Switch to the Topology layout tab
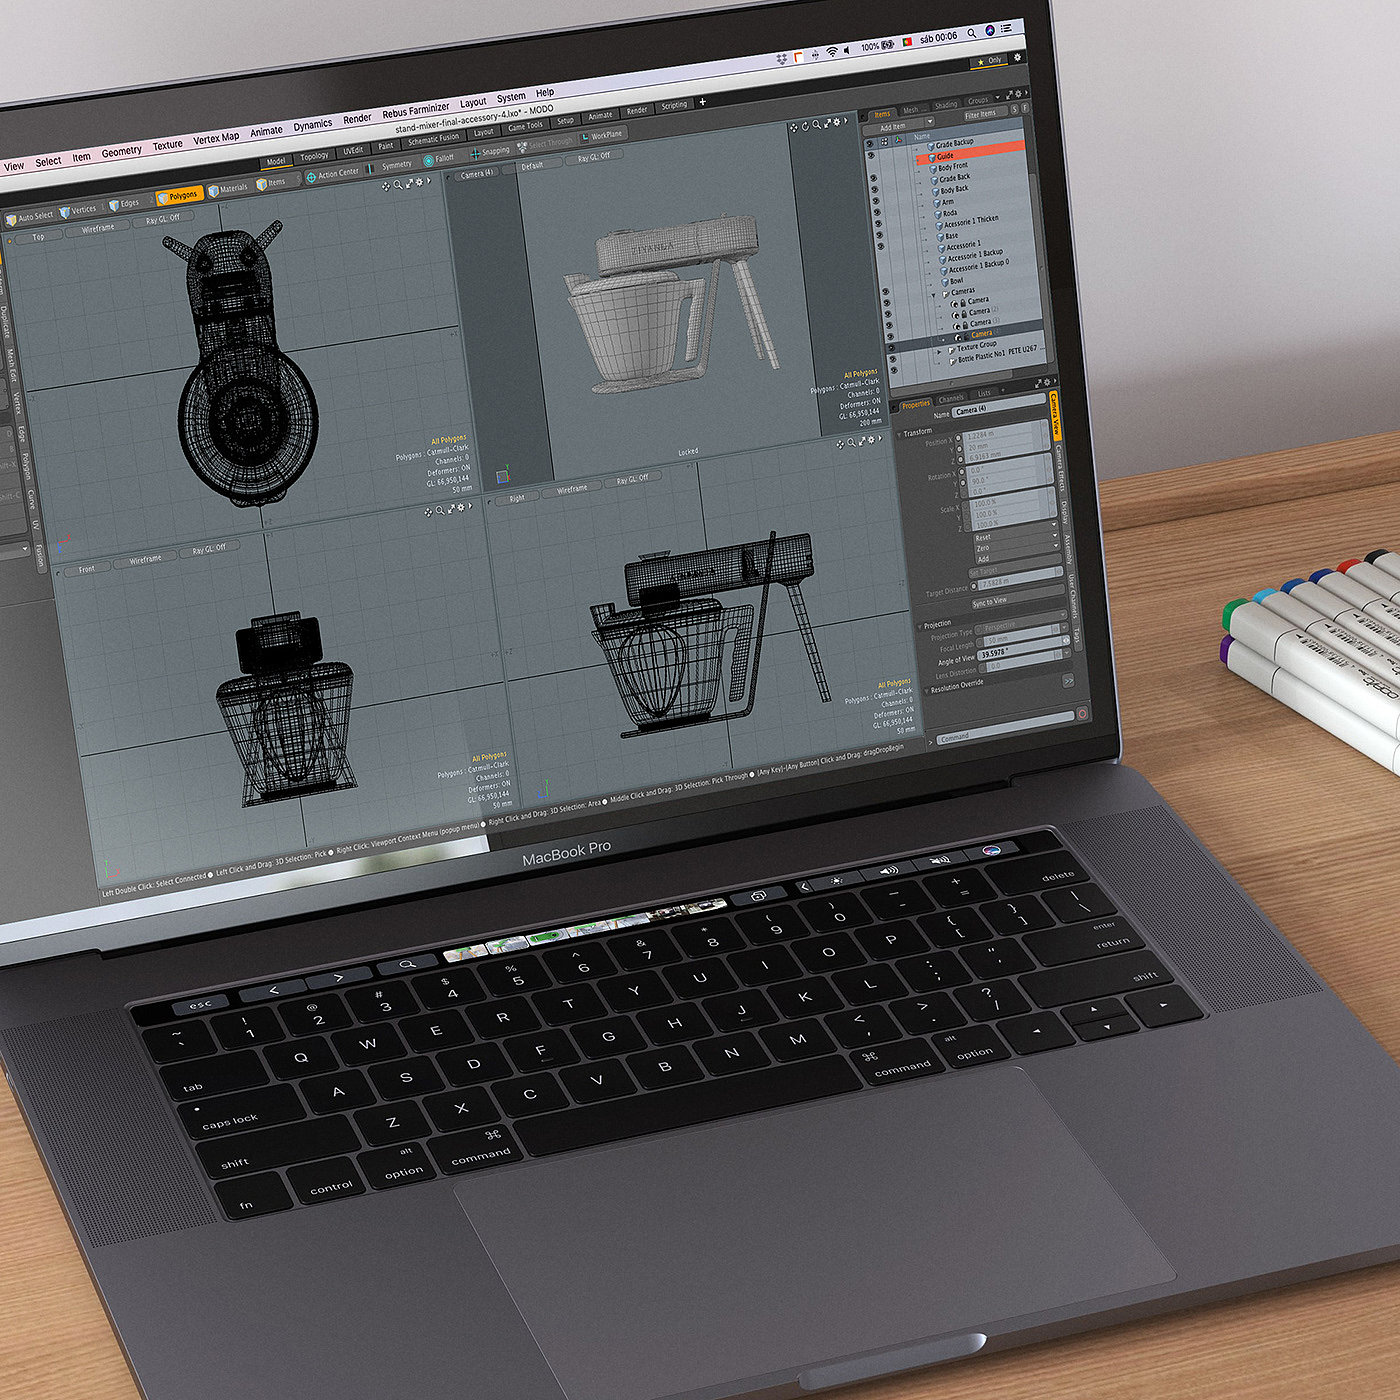This screenshot has height=1400, width=1400. click(x=314, y=156)
